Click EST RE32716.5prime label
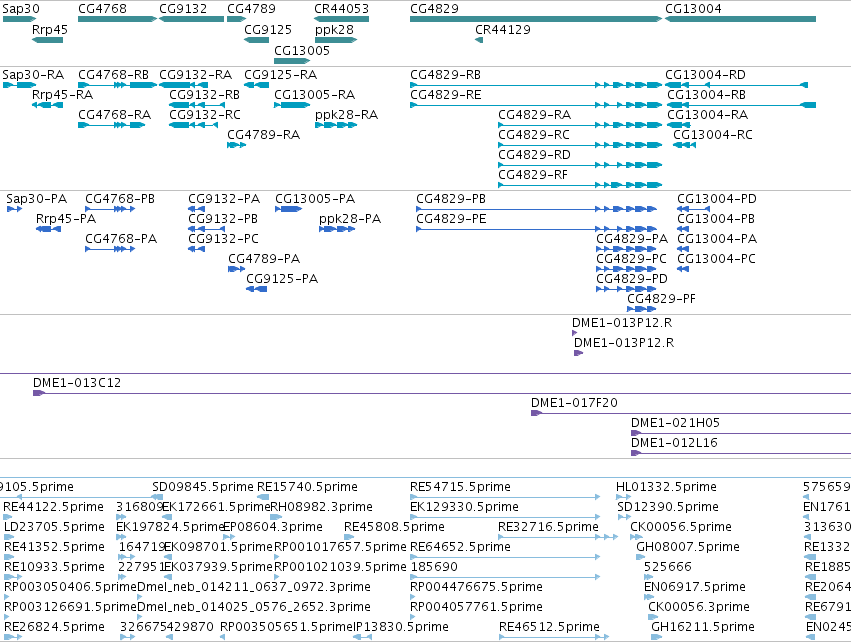 (x=549, y=527)
